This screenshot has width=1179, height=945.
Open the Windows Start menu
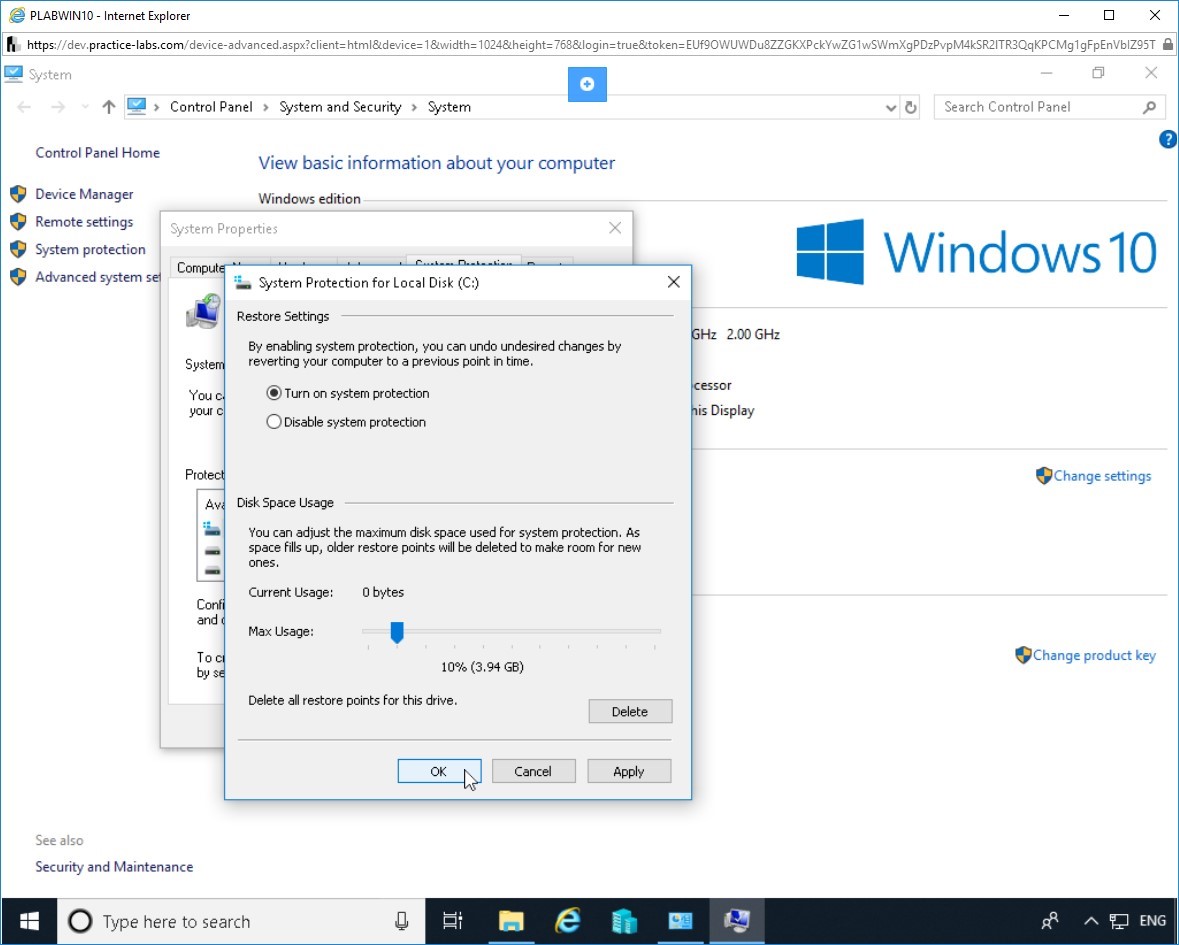(x=29, y=921)
